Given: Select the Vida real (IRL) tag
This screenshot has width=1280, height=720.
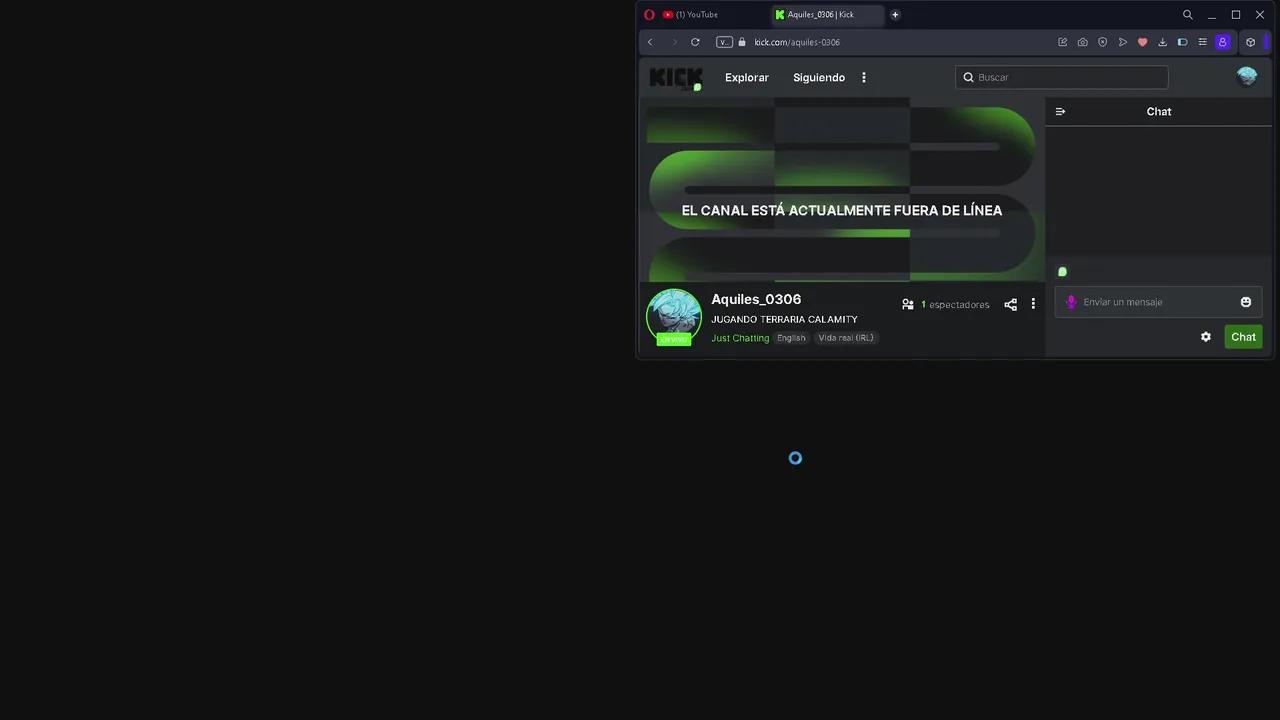Looking at the screenshot, I should point(846,338).
